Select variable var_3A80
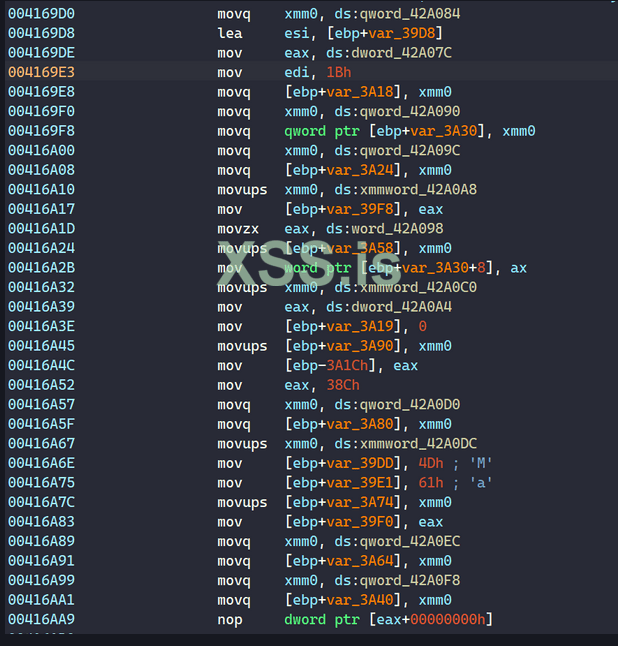Screen dimensions: 618x646 pyautogui.click(x=360, y=424)
